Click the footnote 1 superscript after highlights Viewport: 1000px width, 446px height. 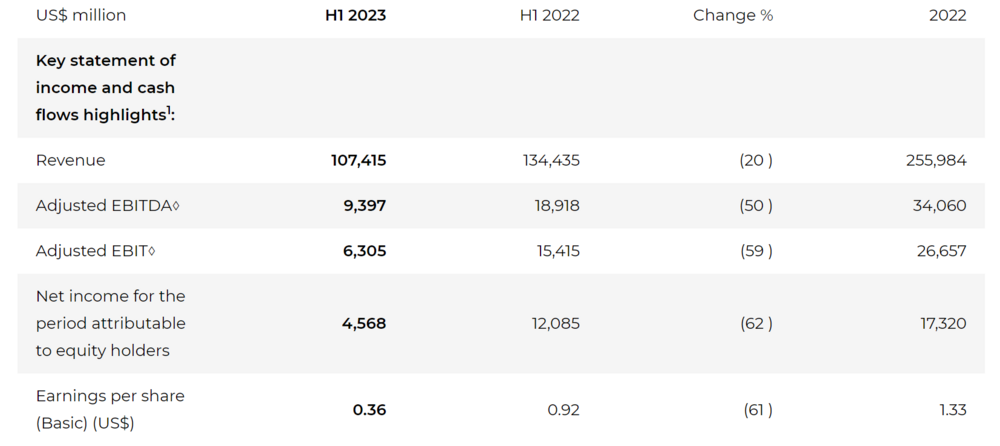click(x=167, y=109)
